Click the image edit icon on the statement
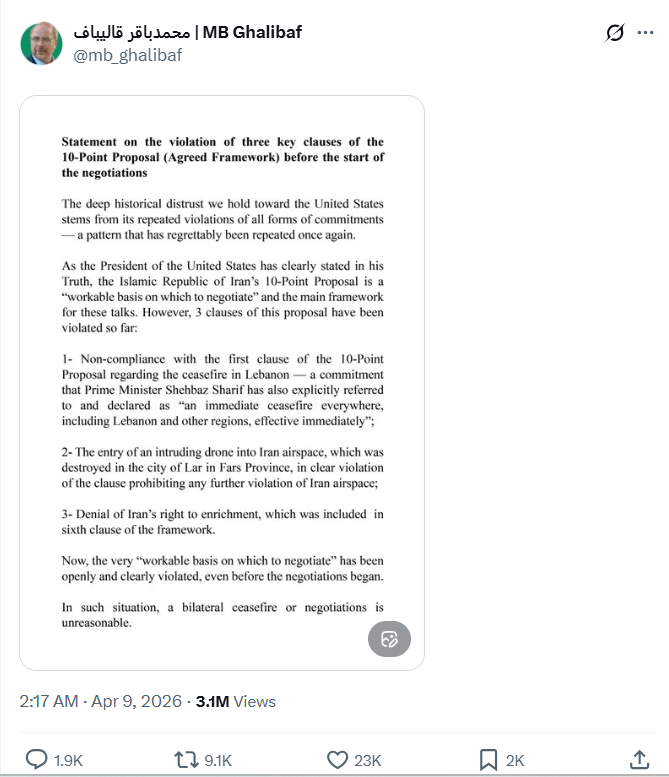Viewport: 669px width, 777px height. click(389, 639)
